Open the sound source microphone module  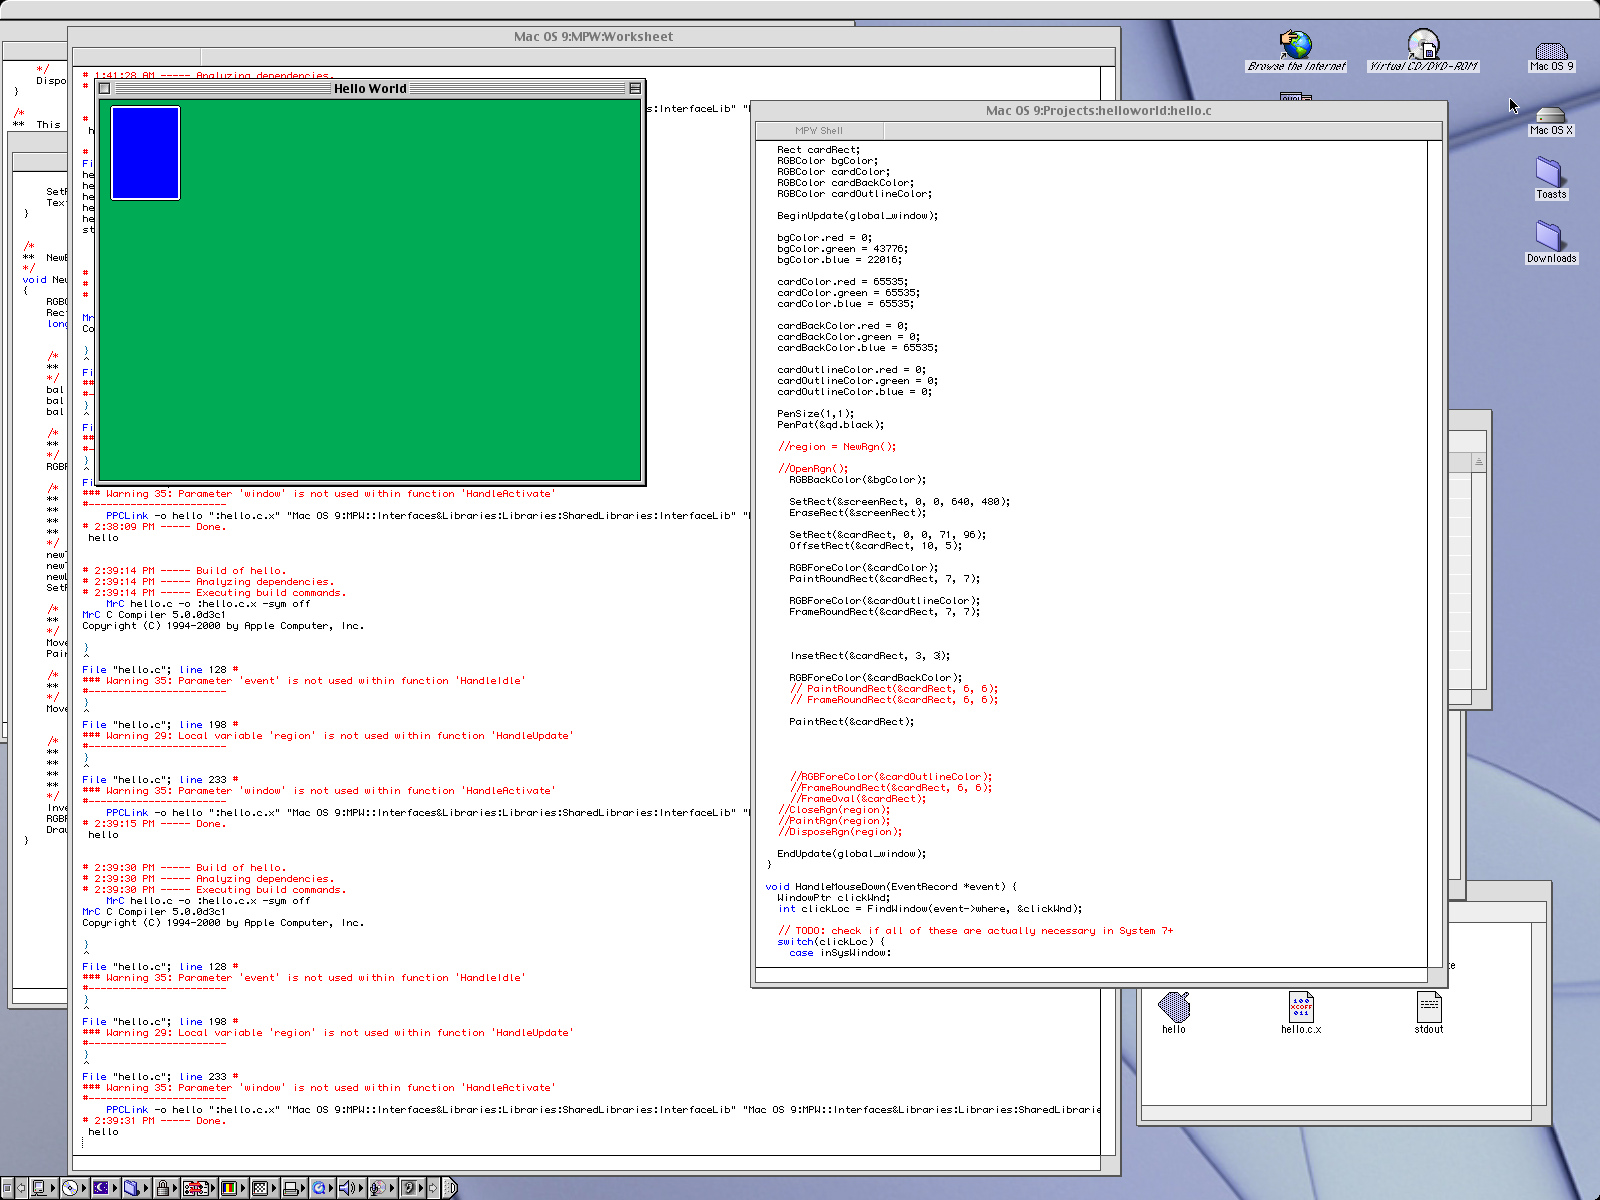381,1188
